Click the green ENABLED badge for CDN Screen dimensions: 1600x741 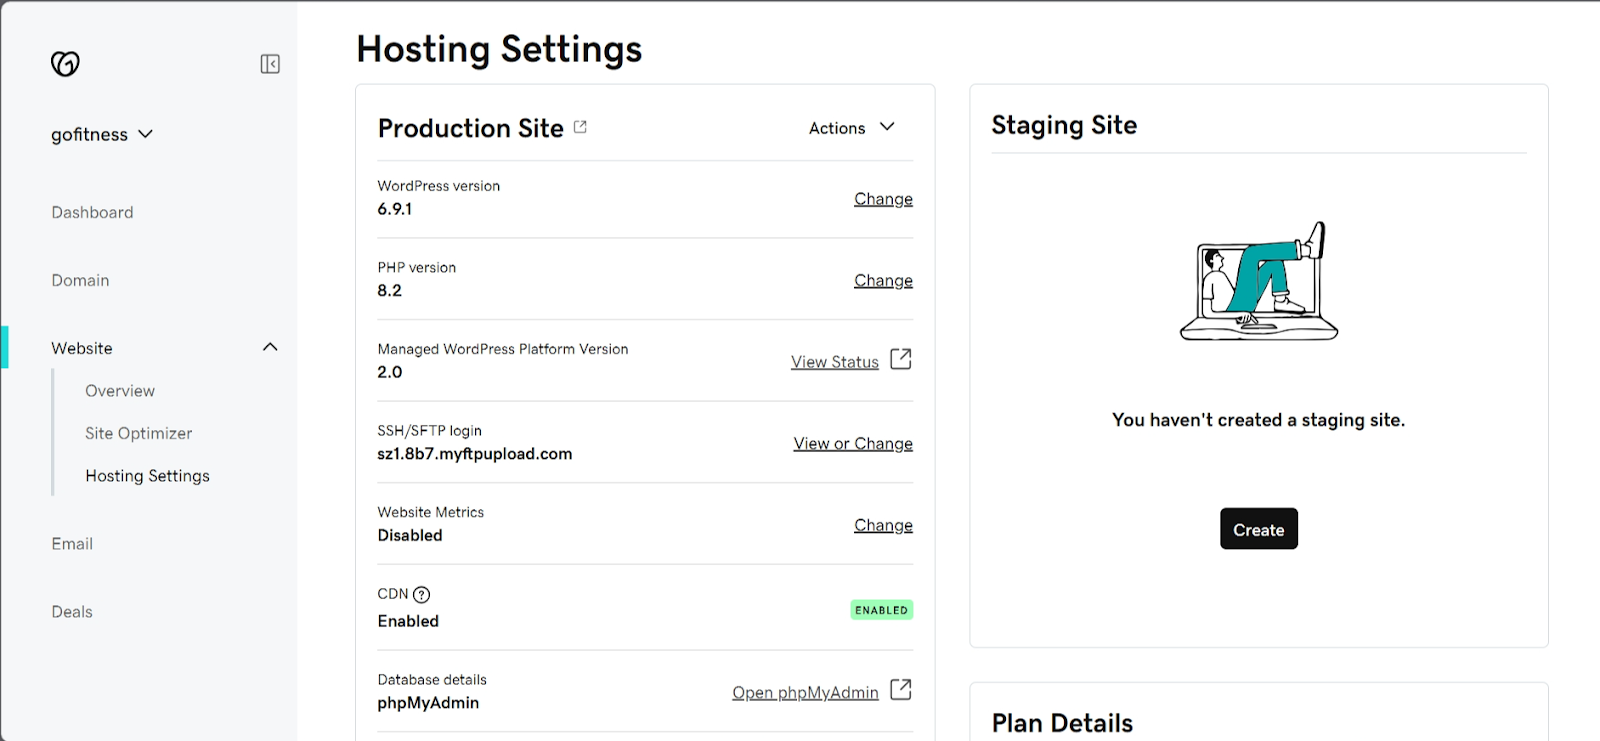(882, 610)
